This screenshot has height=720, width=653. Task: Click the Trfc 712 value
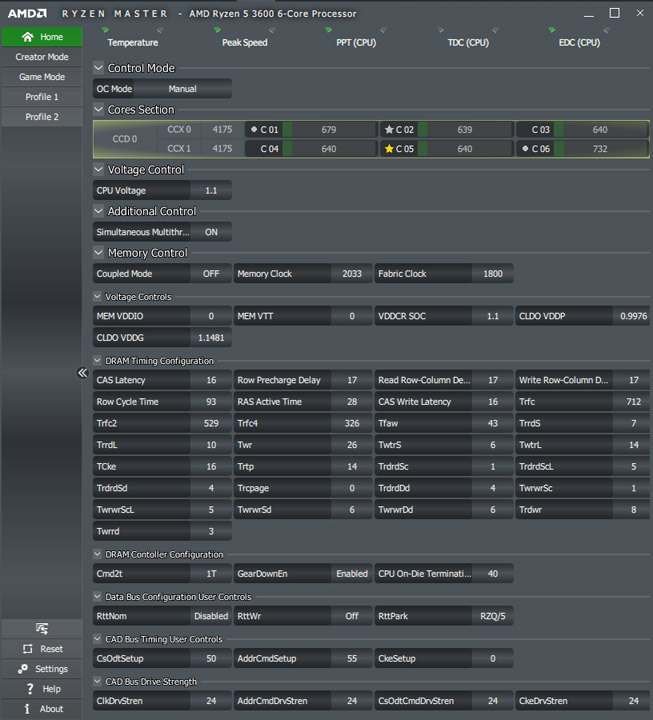pos(634,402)
